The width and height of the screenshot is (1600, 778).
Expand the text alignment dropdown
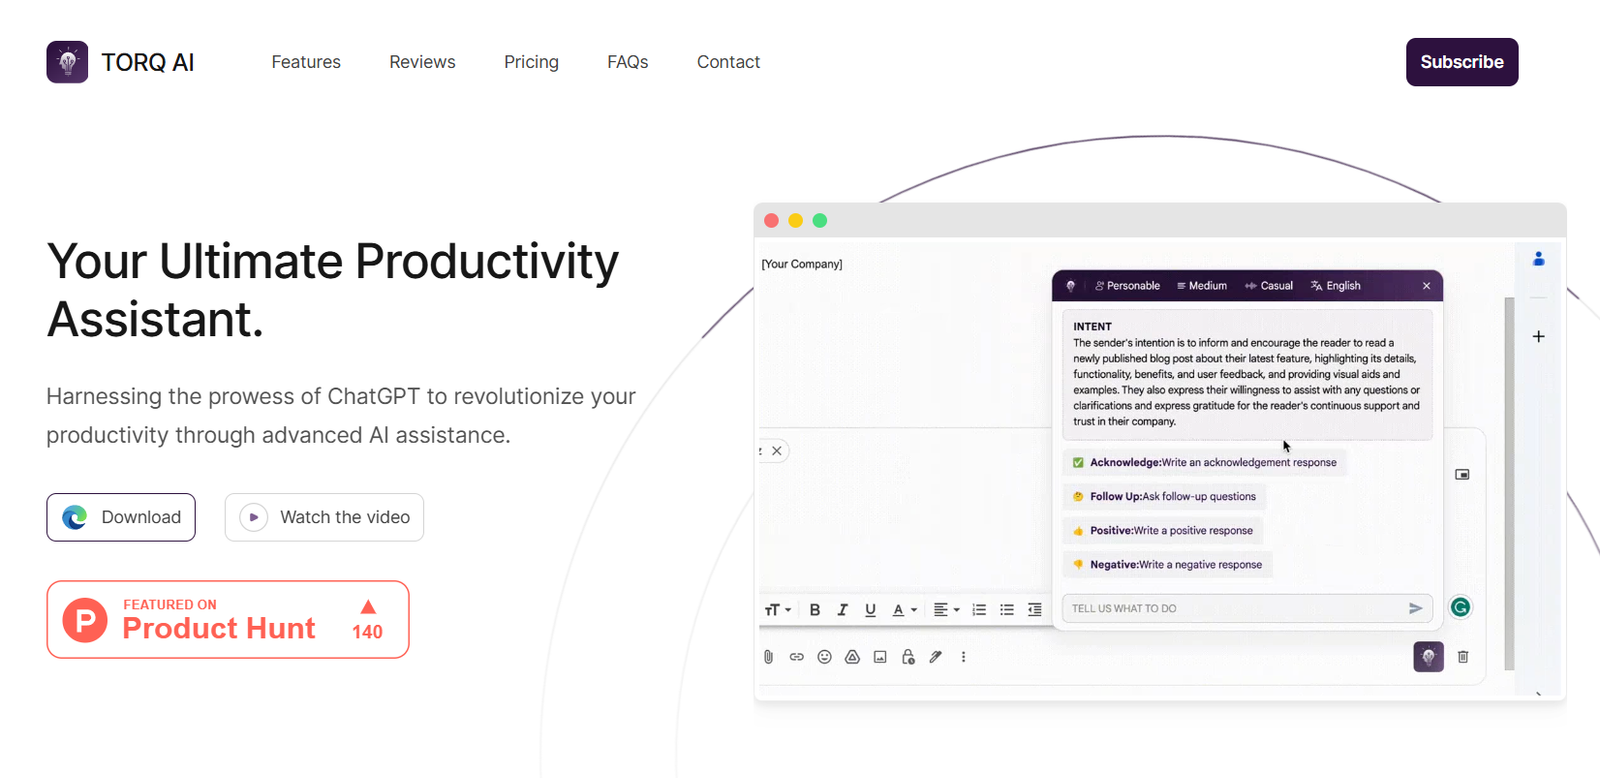pos(946,610)
